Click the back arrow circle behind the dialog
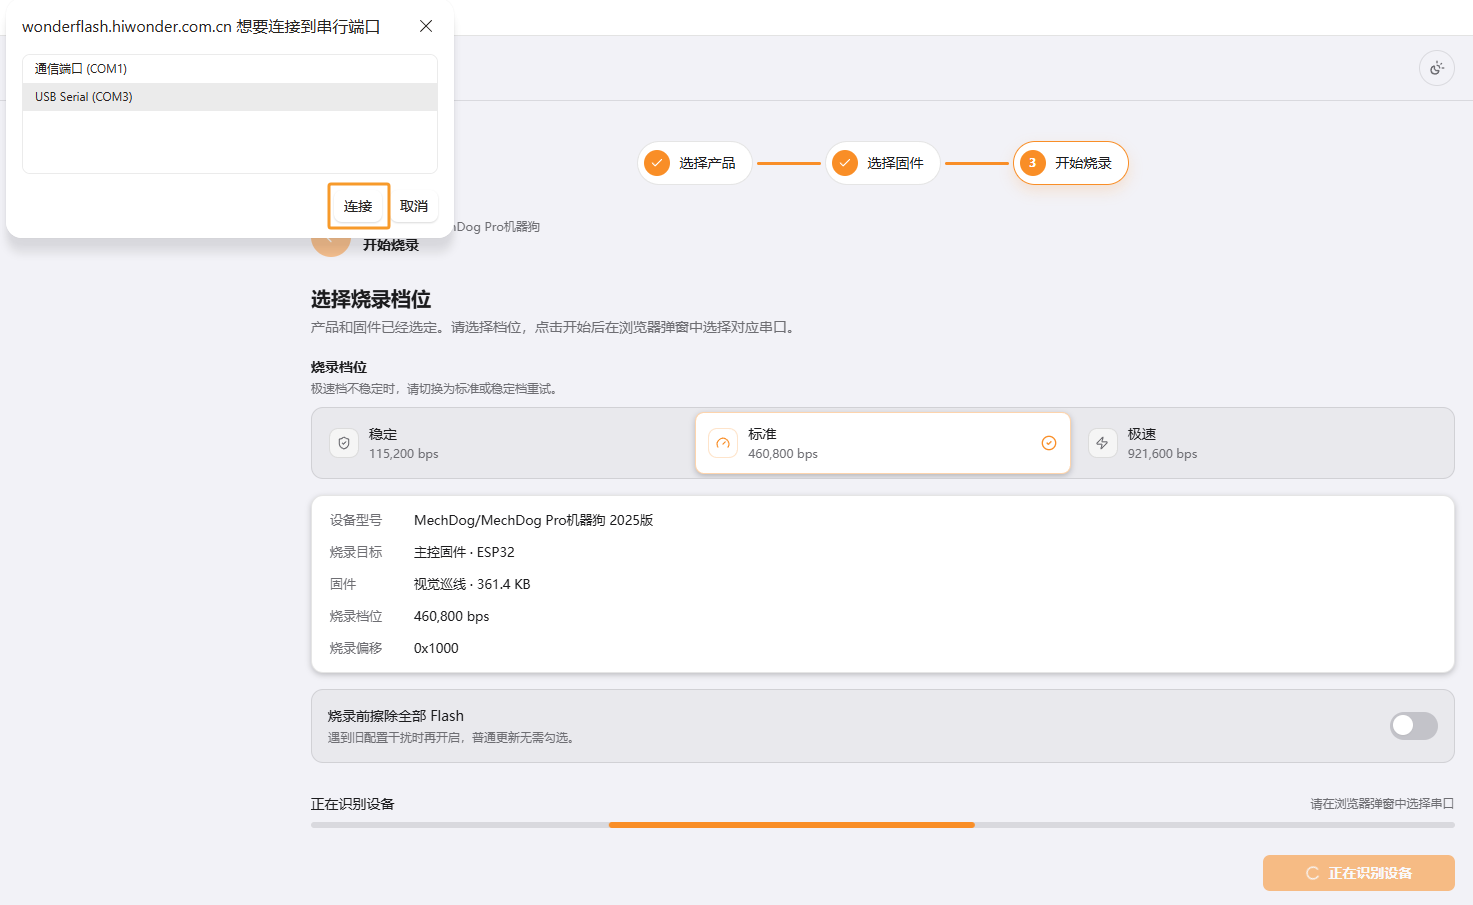The width and height of the screenshot is (1473, 905). pyautogui.click(x=331, y=243)
